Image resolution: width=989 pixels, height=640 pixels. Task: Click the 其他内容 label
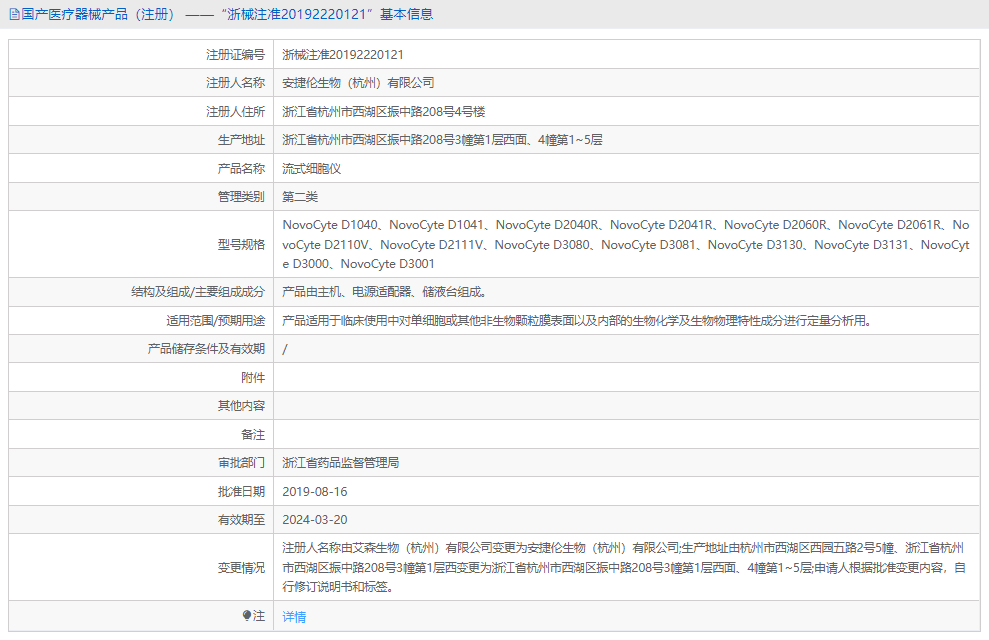coord(241,405)
